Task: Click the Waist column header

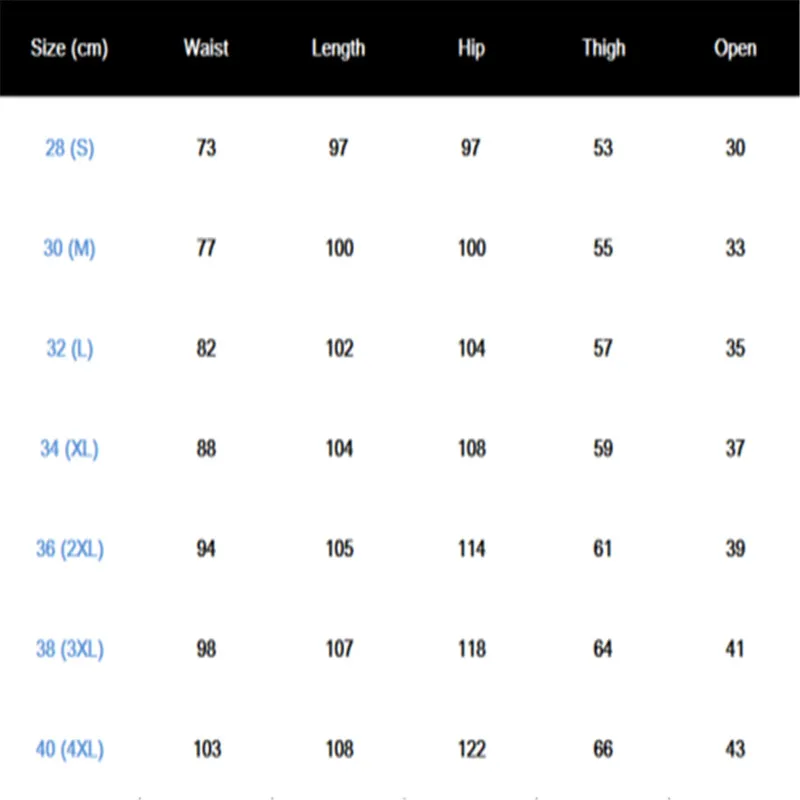Action: point(206,48)
